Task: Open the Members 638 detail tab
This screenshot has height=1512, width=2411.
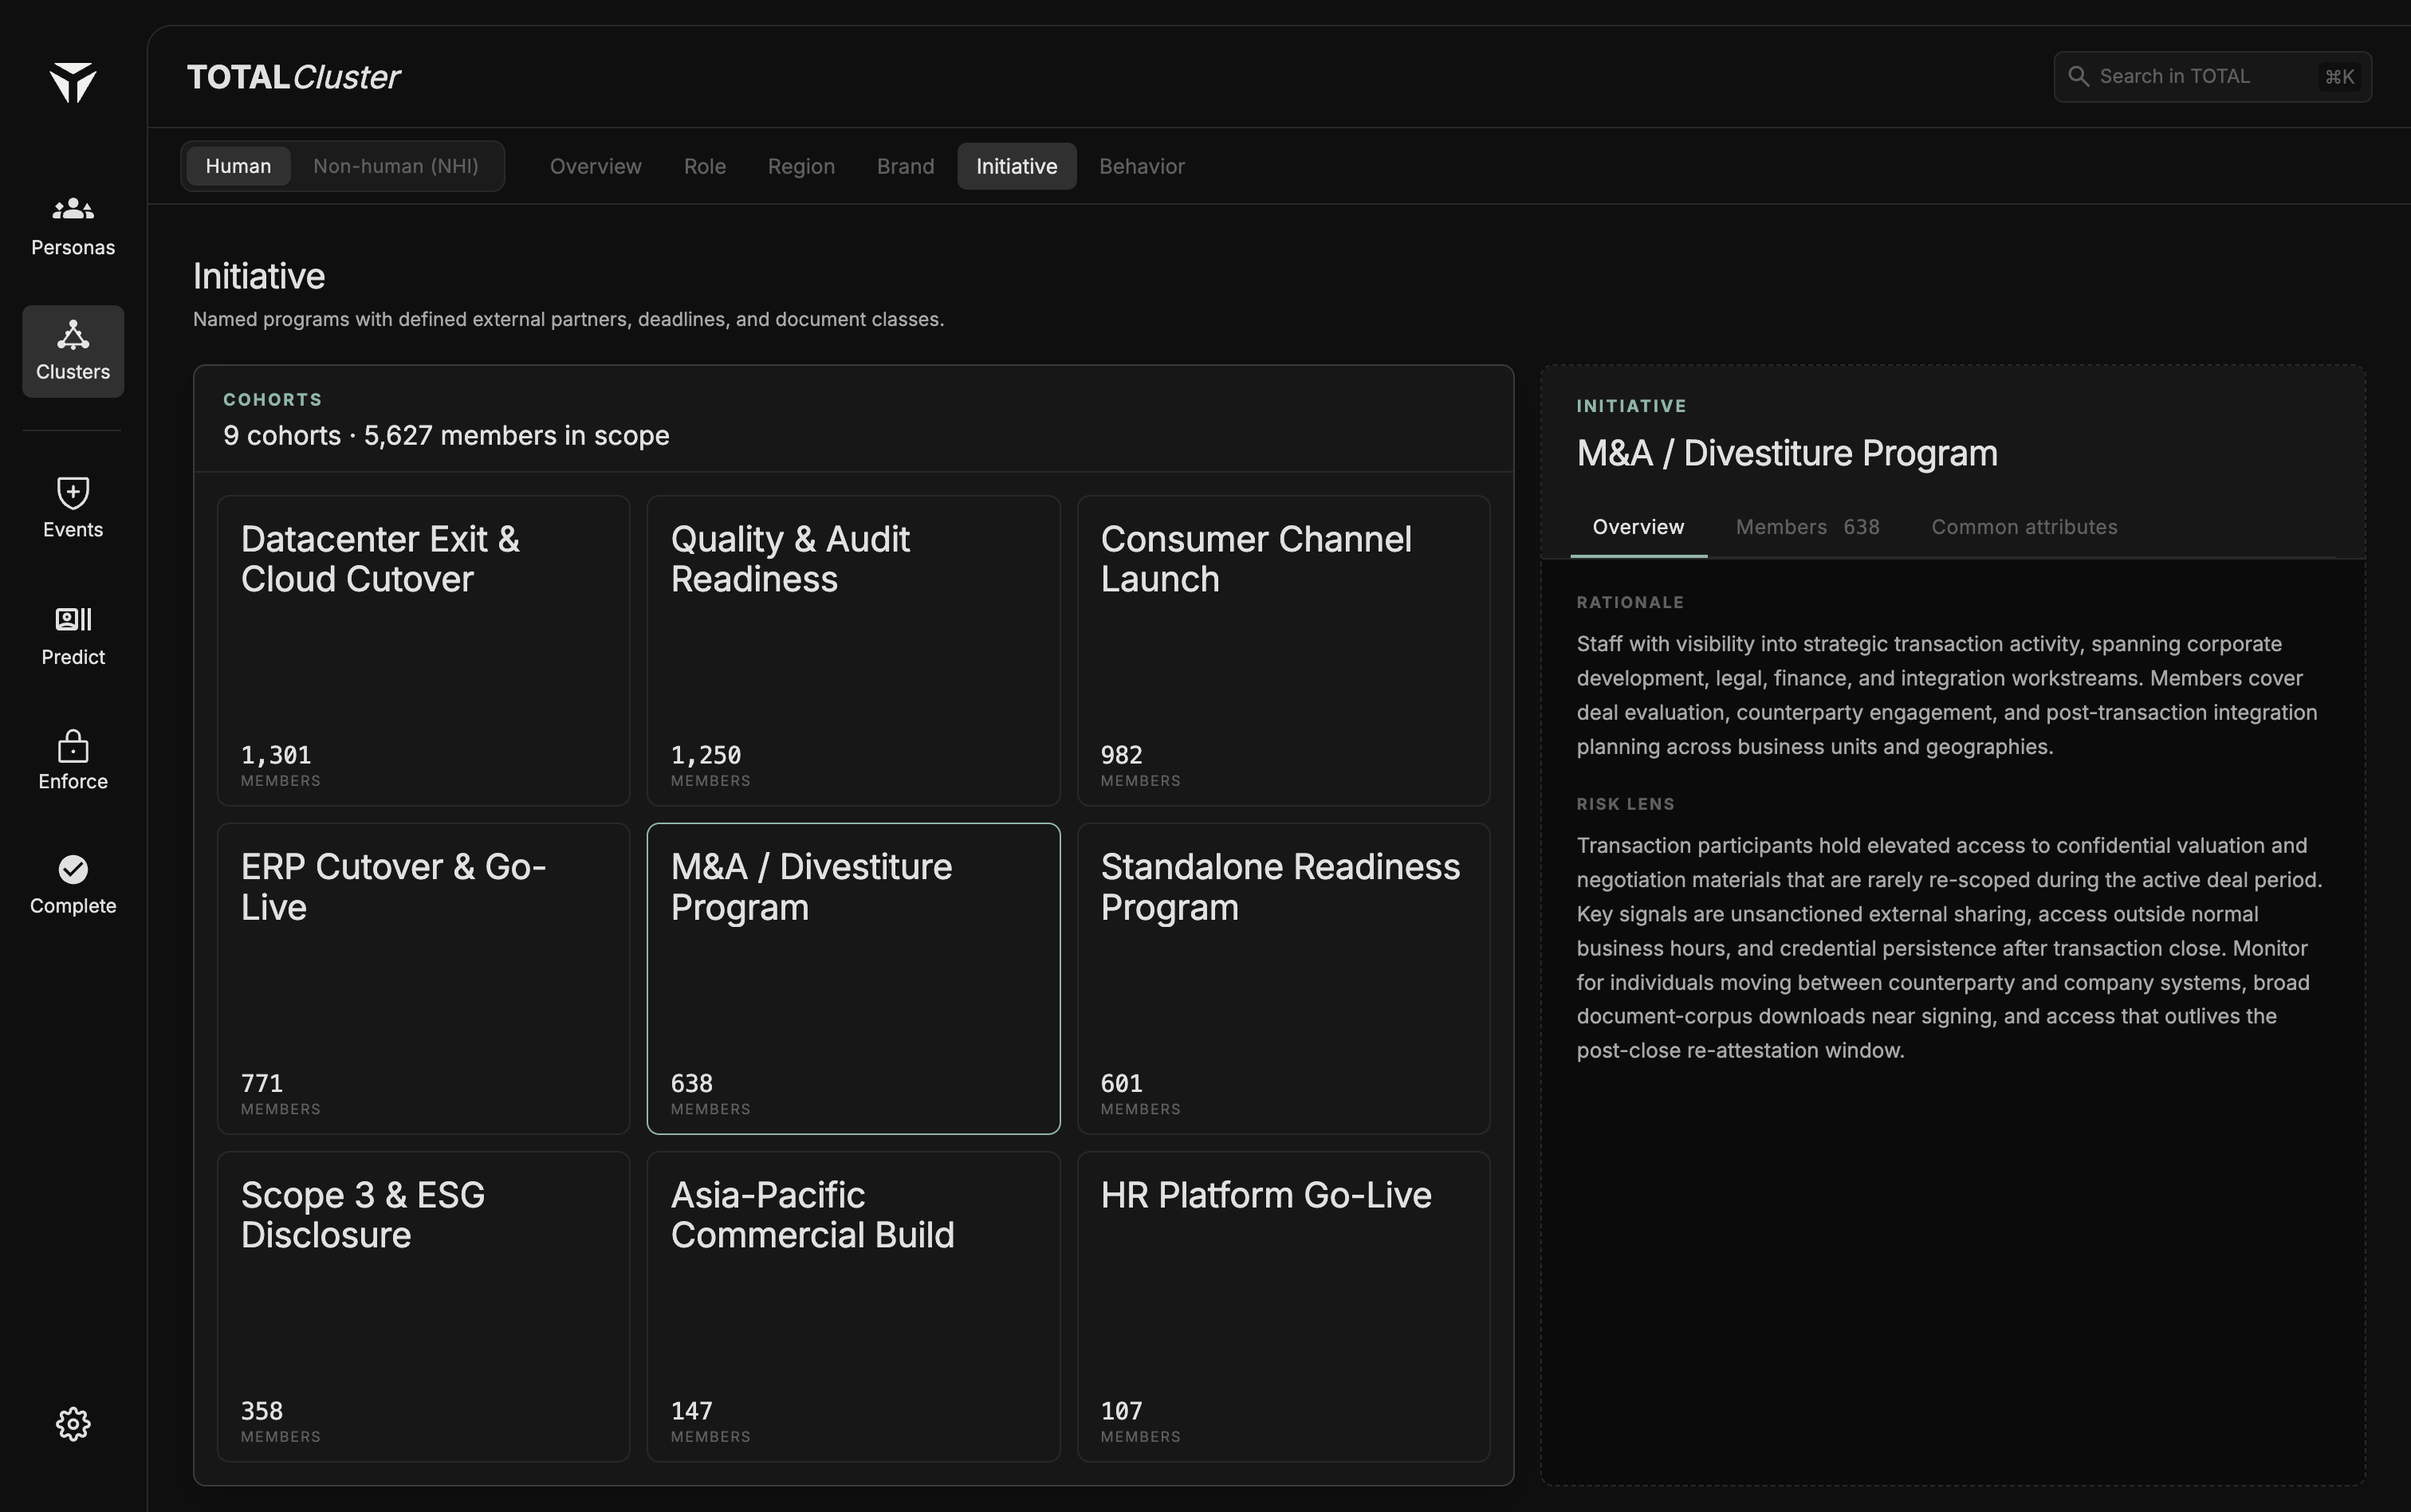Action: click(1807, 527)
